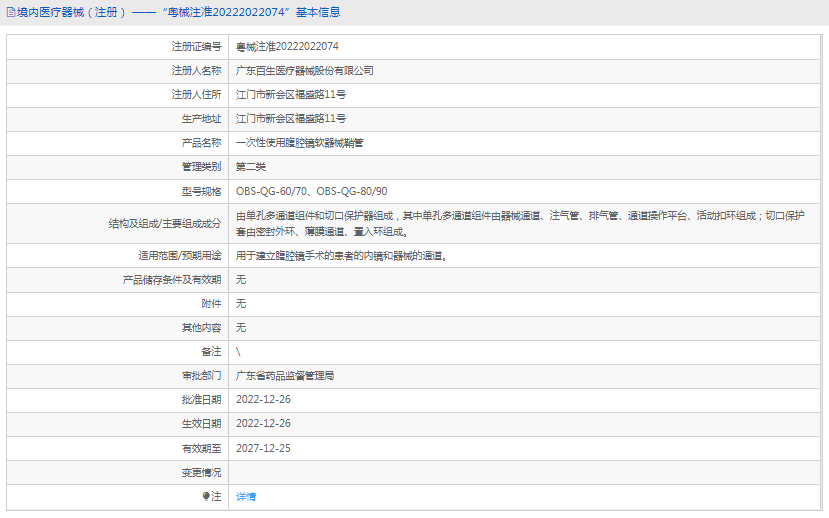The height and width of the screenshot is (518, 829).
Task: Click the address in the 注册人住所 row
Action: click(291, 95)
